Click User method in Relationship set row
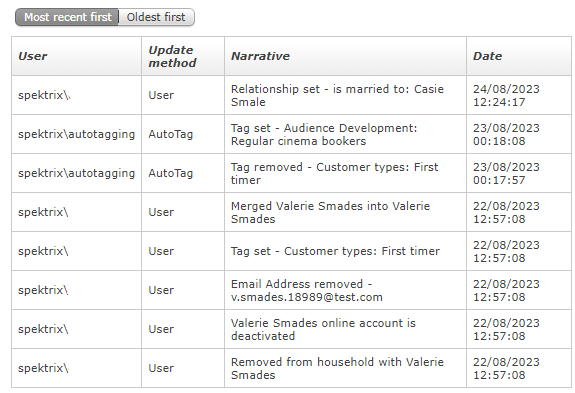575x393 pixels. point(161,95)
